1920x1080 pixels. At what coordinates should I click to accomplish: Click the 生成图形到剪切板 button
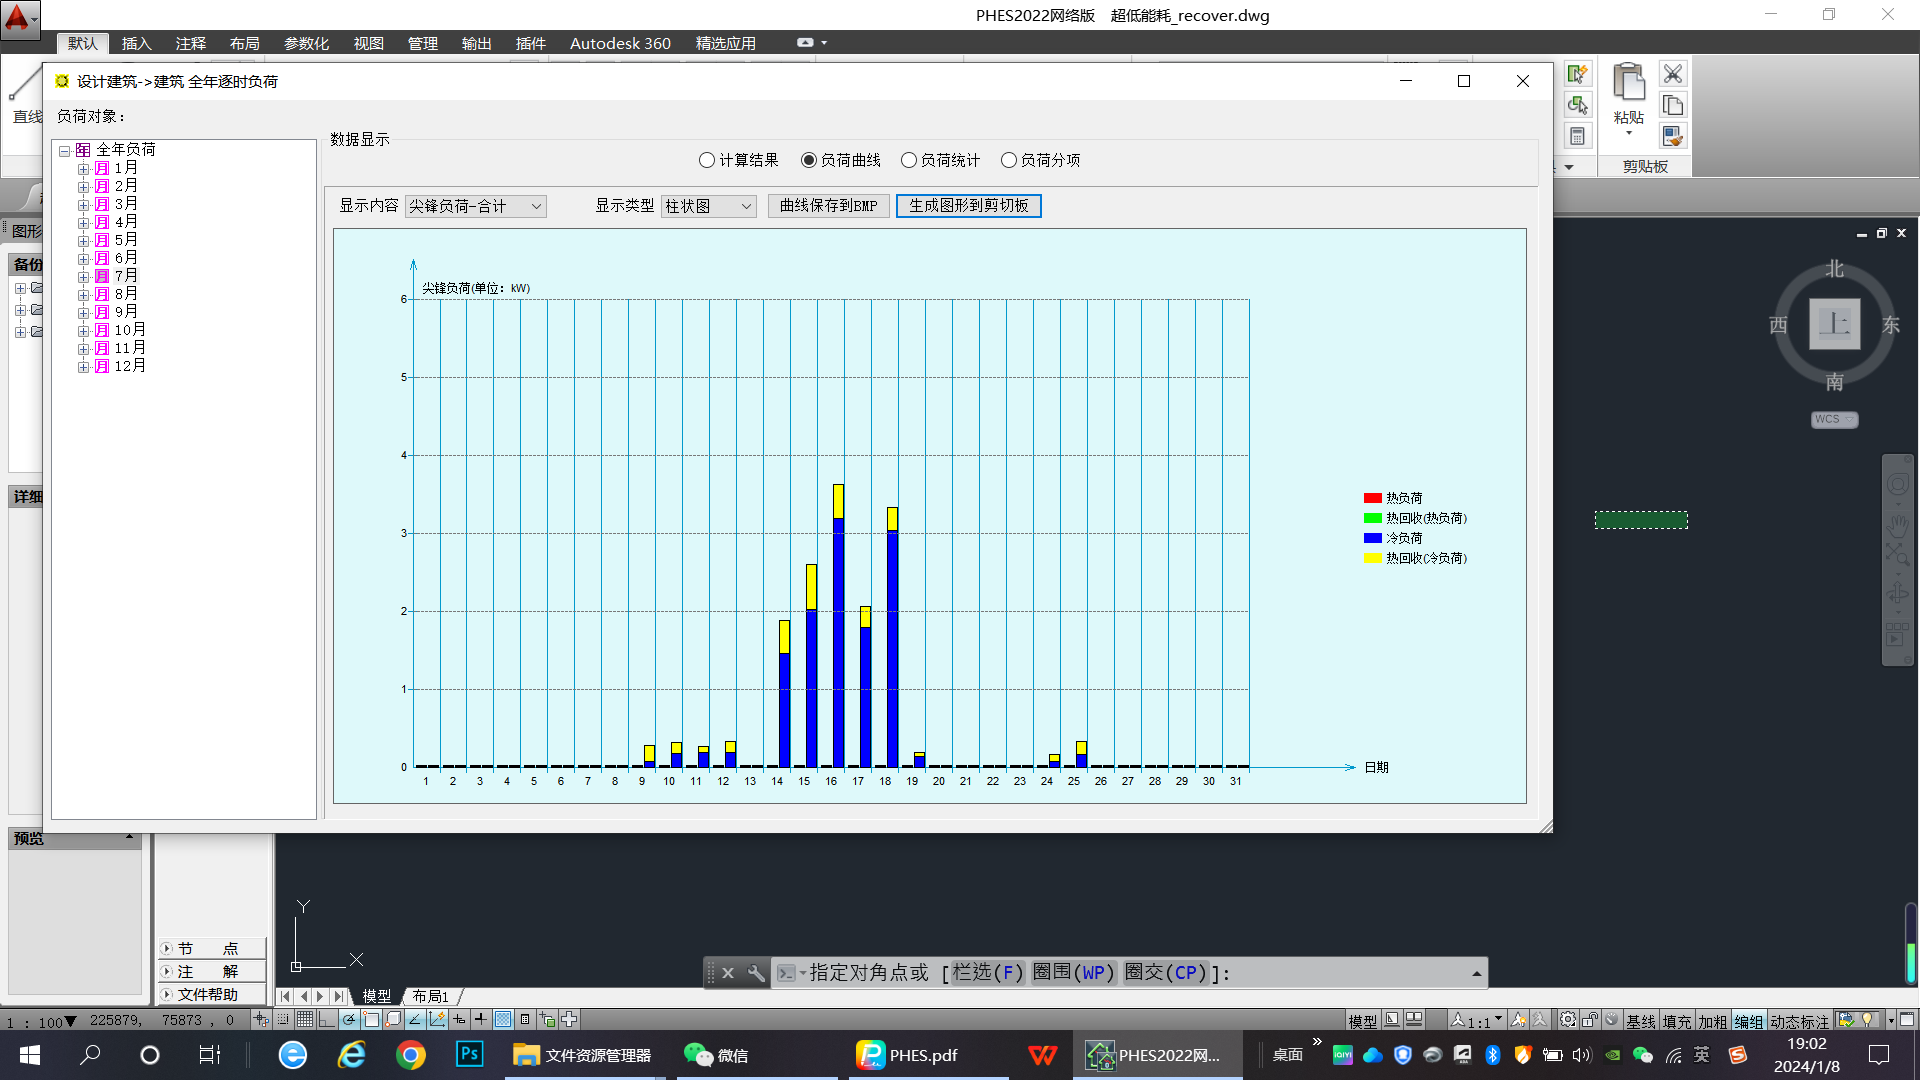(968, 206)
